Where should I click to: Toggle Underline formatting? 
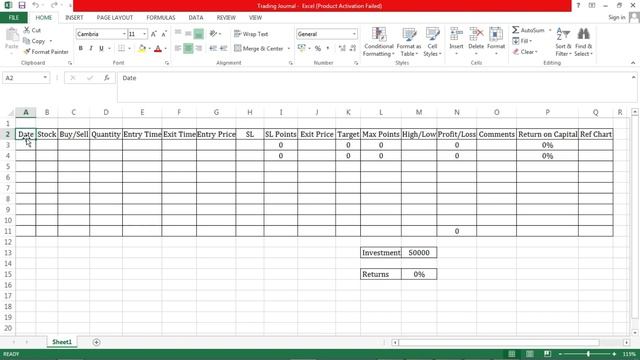pos(101,49)
